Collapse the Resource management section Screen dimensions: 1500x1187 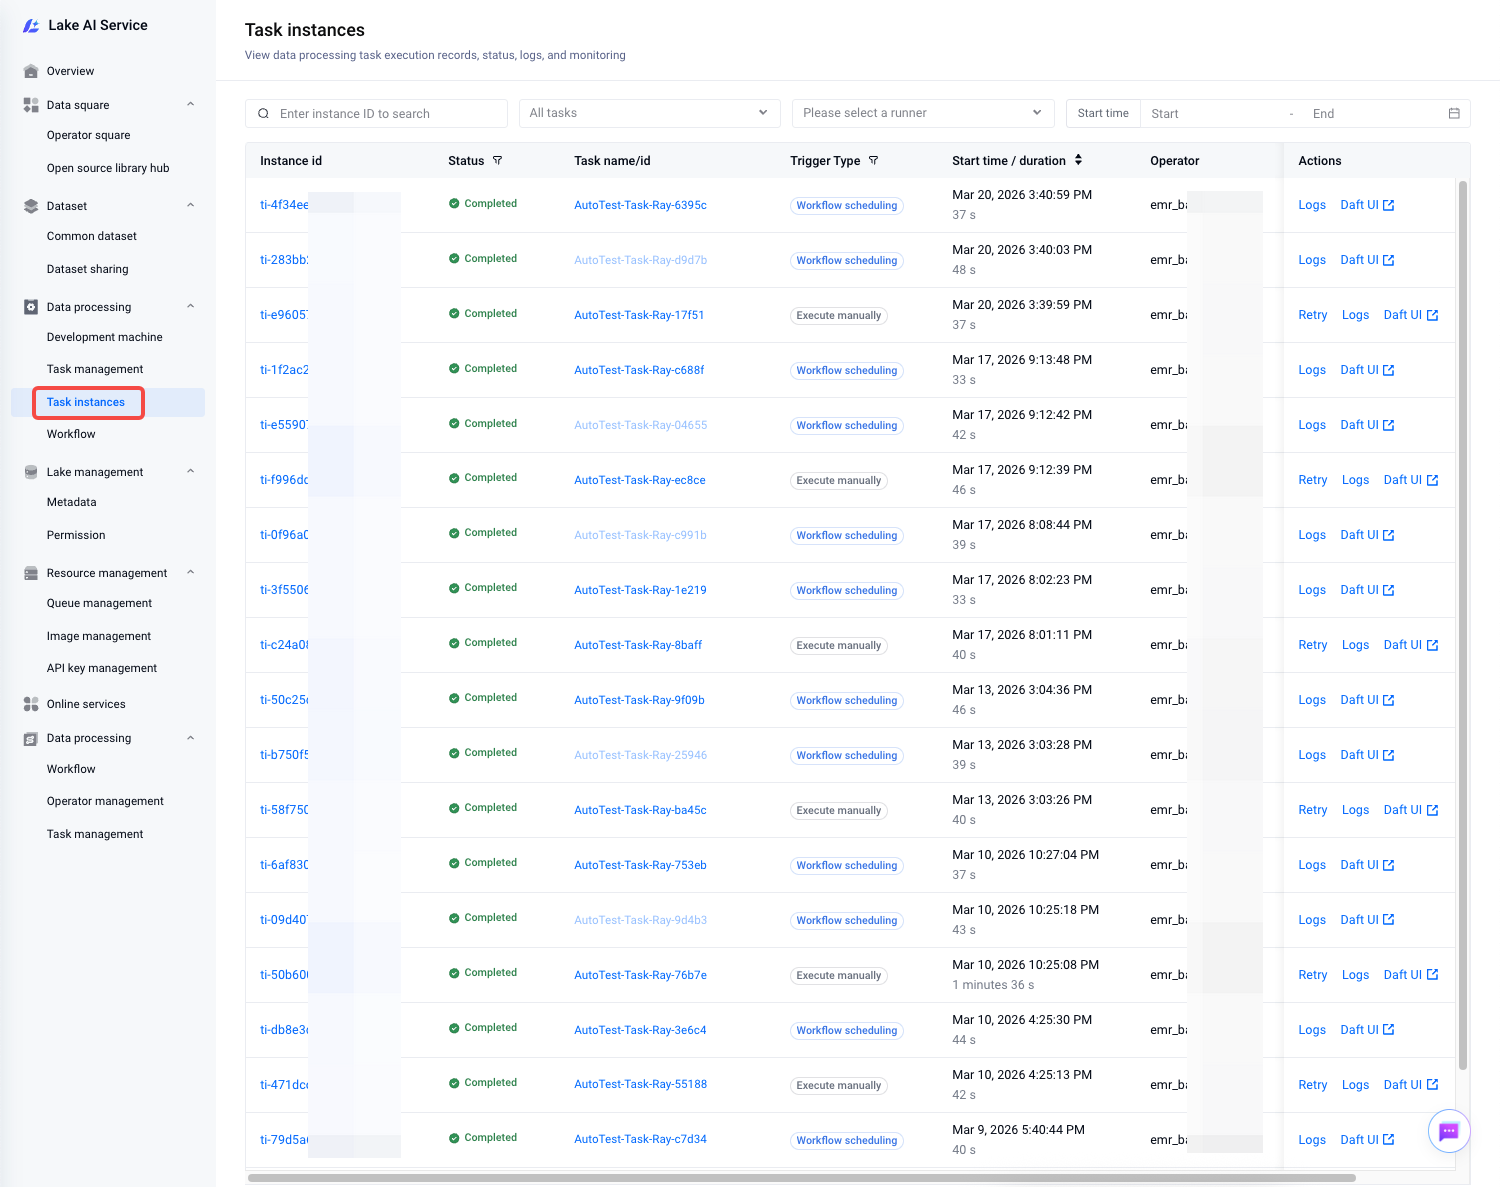pos(190,573)
